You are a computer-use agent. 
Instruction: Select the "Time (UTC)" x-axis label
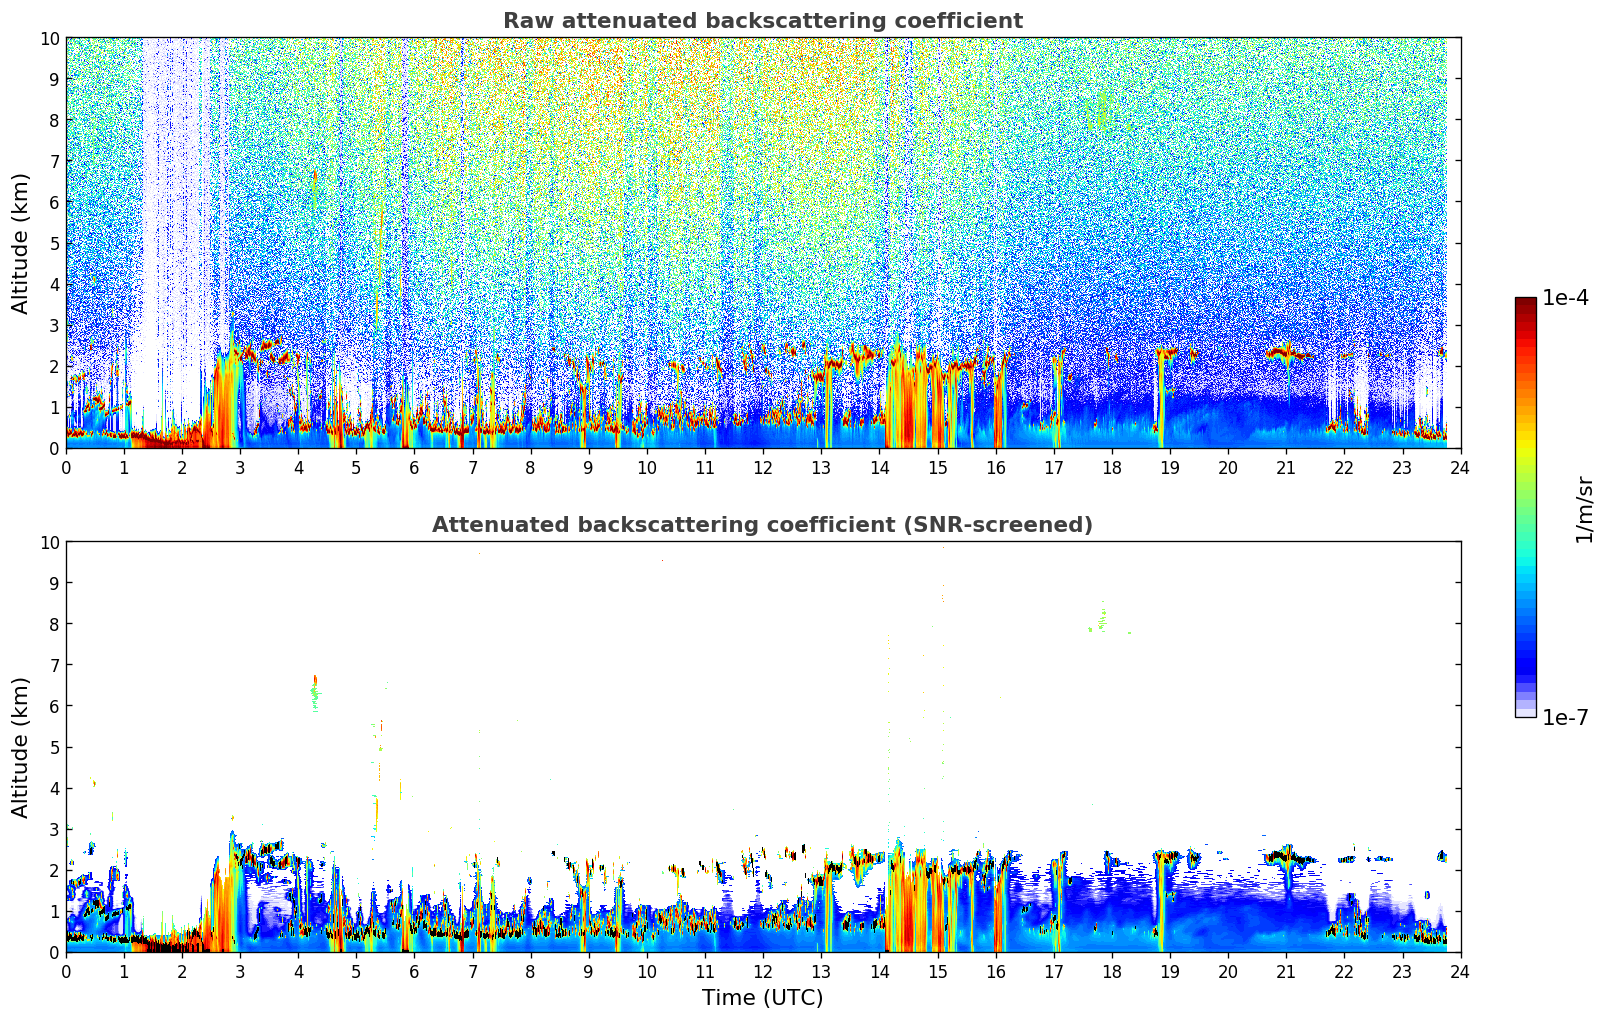(x=762, y=997)
